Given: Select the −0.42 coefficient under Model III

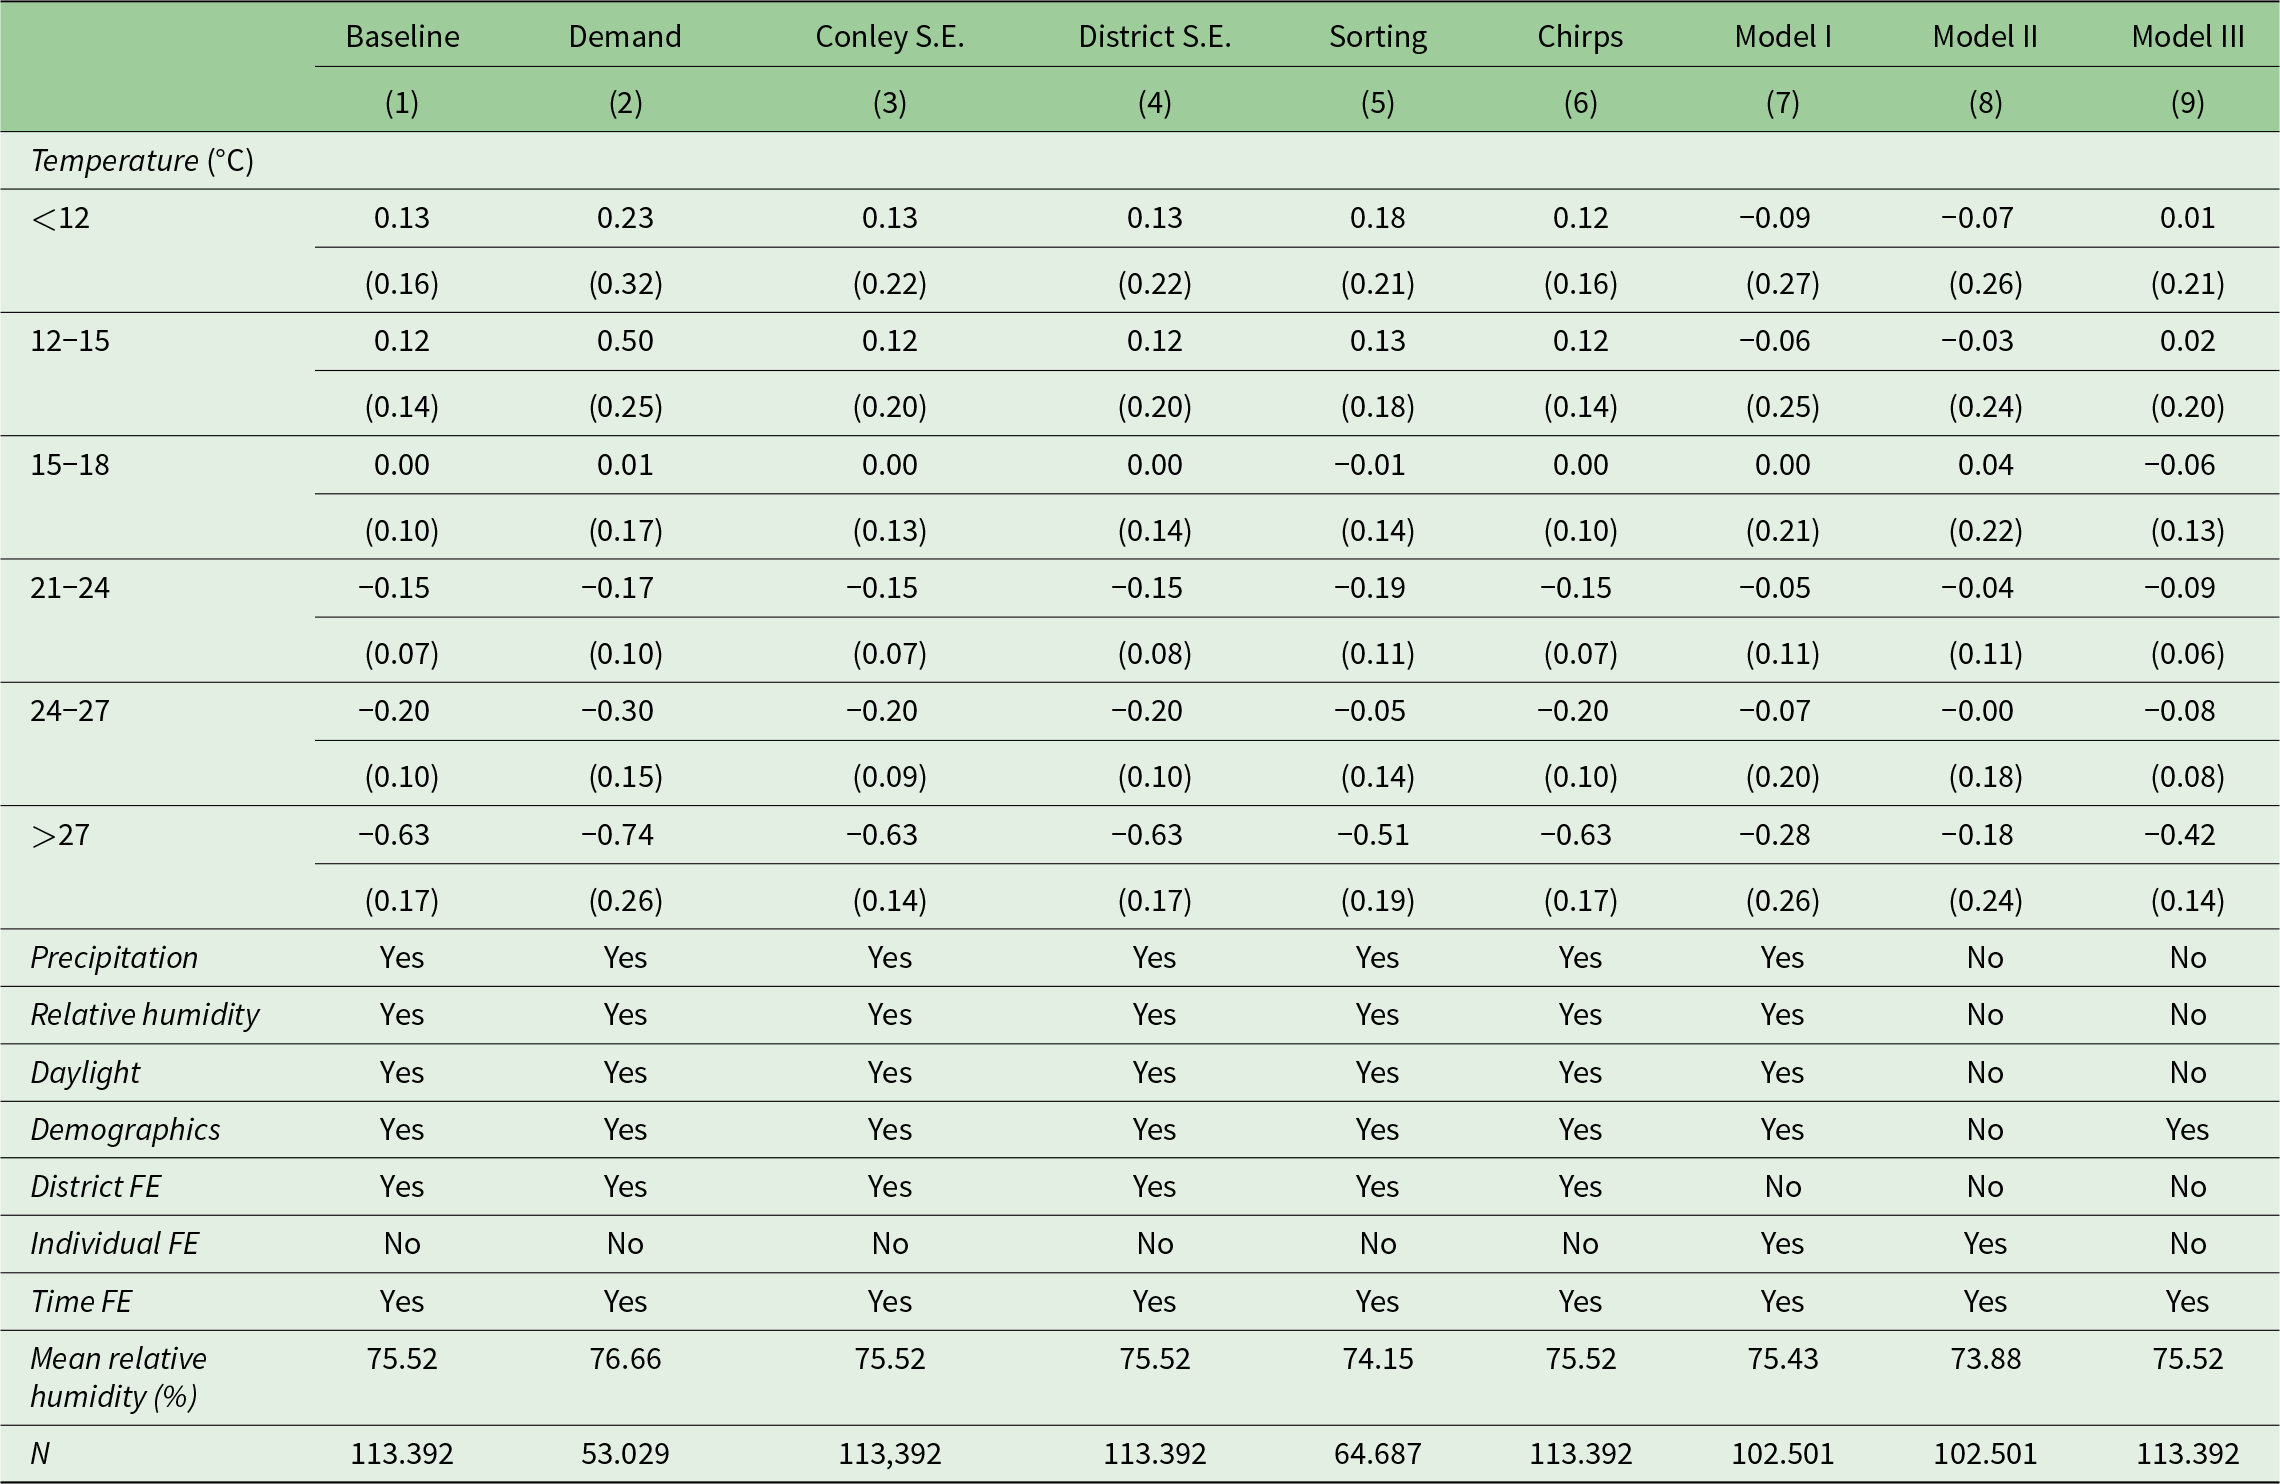Looking at the screenshot, I should pos(2179,835).
